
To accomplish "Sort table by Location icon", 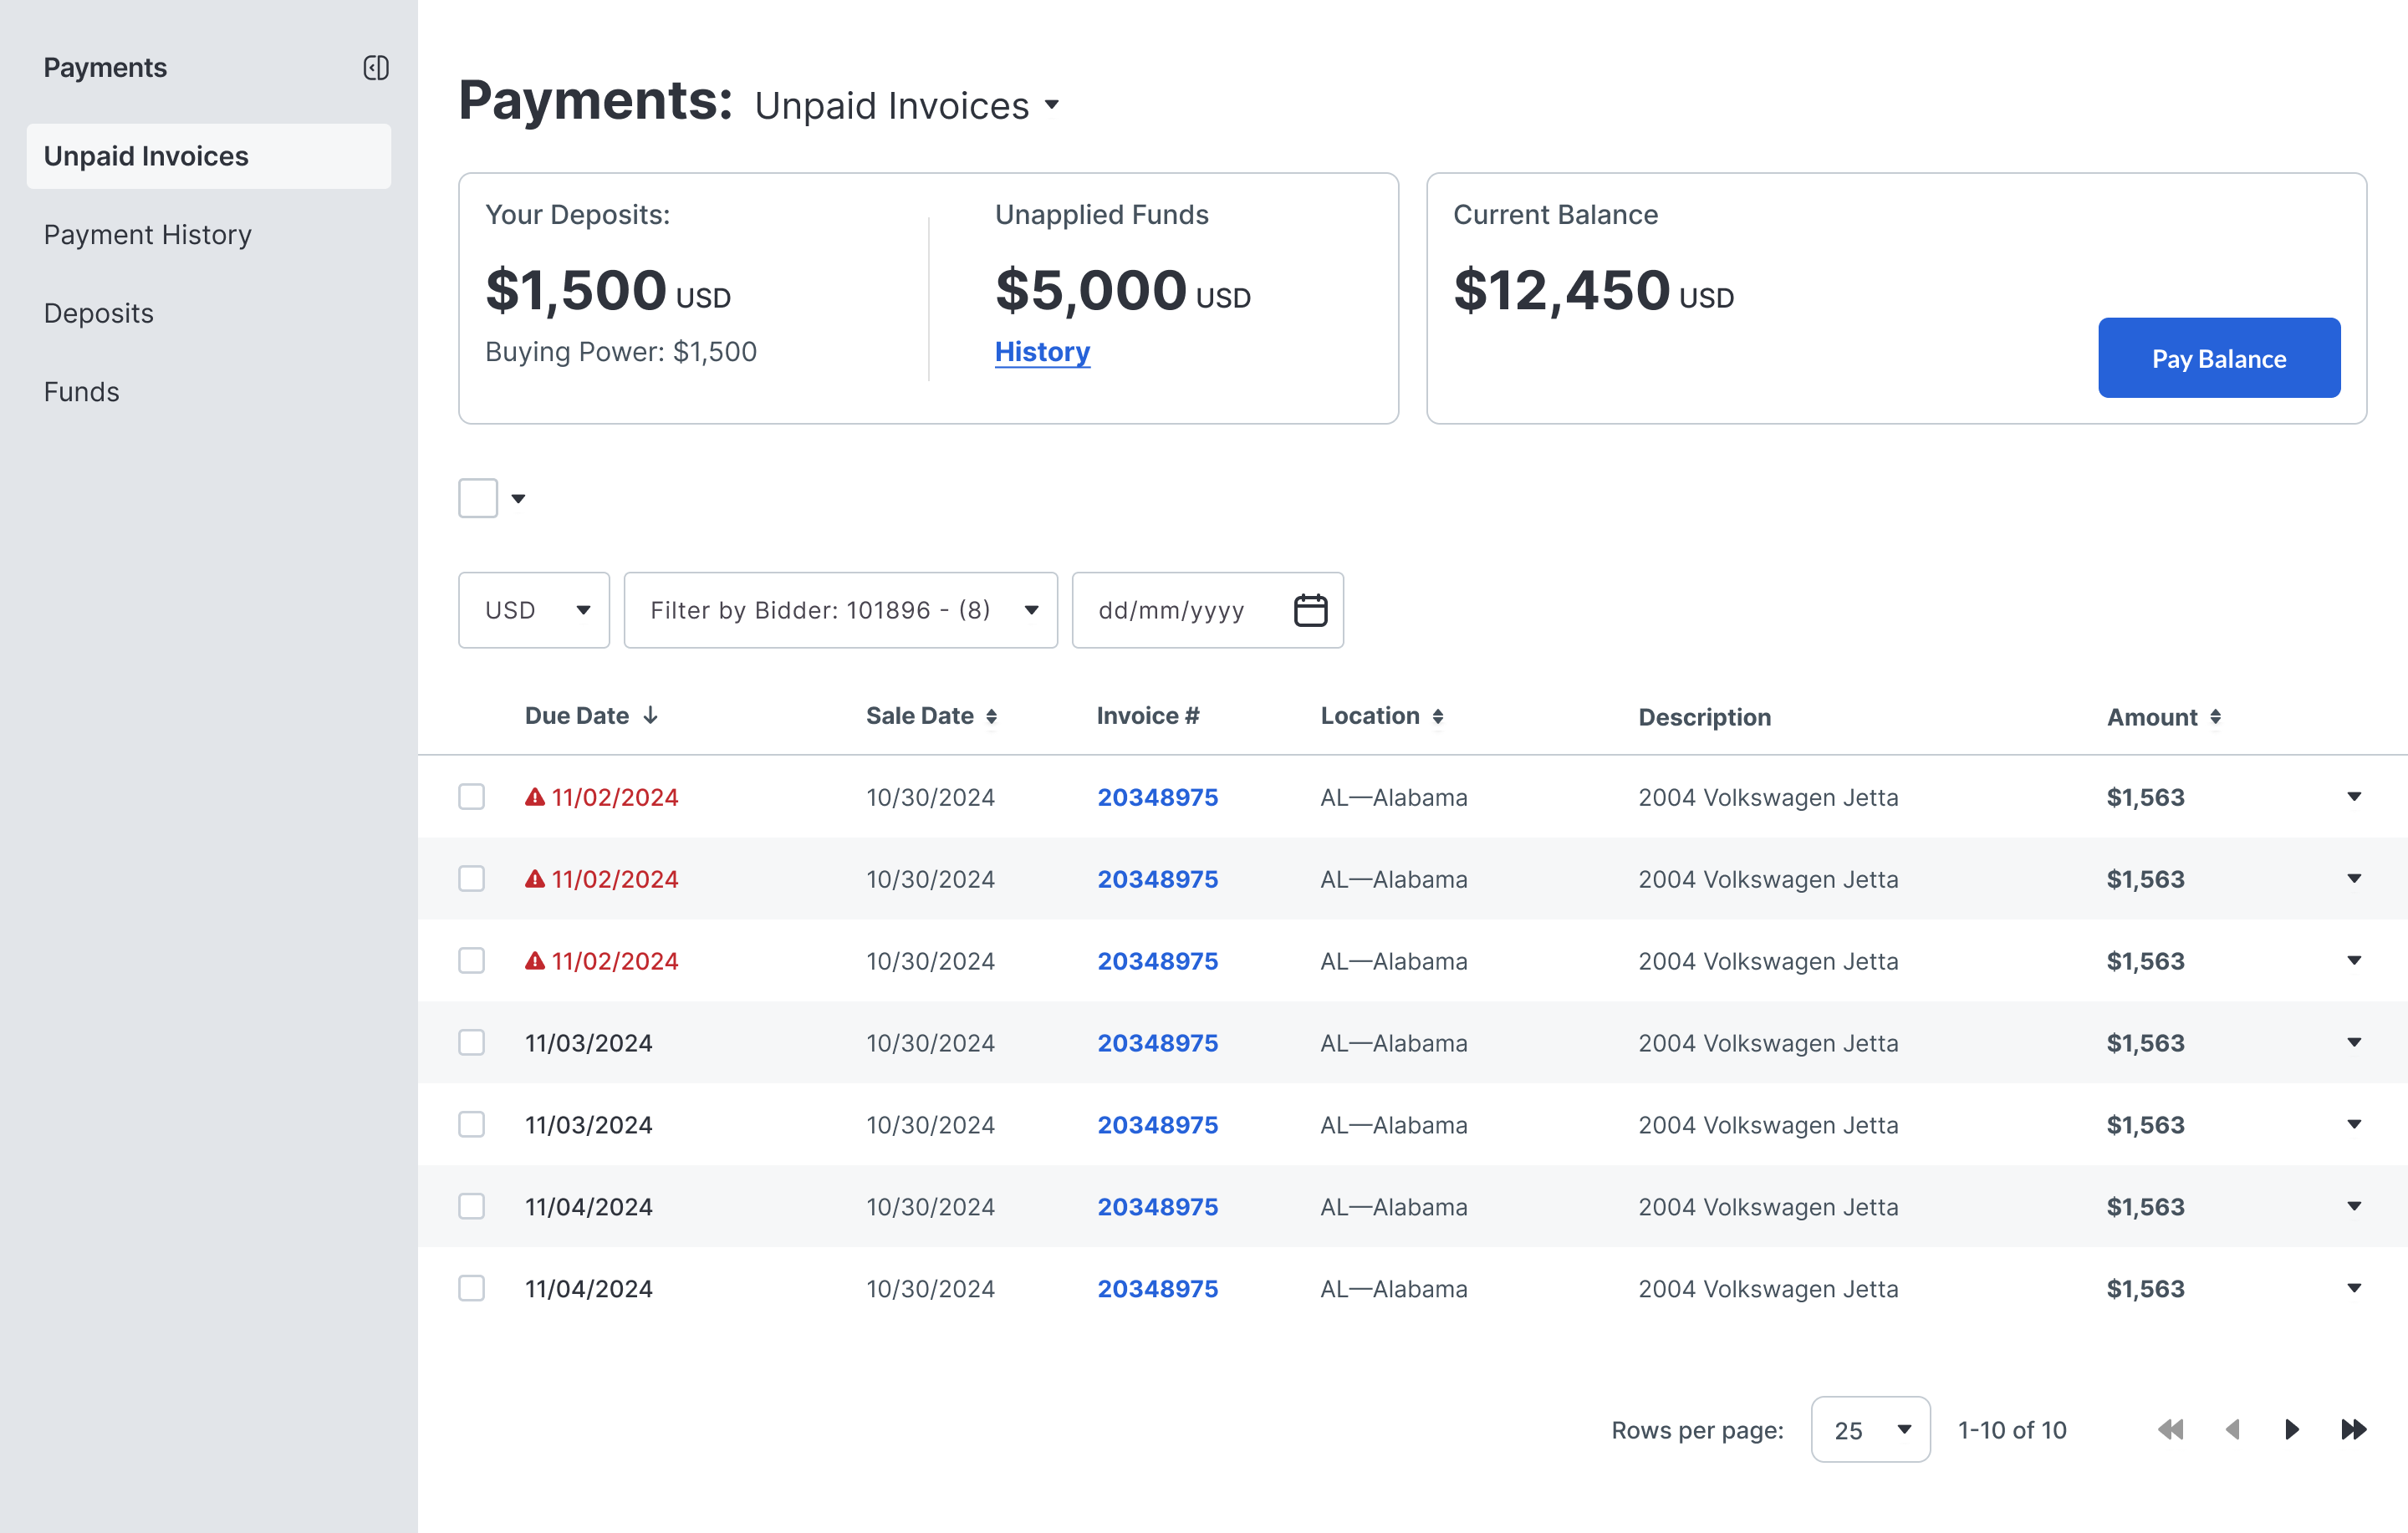I will [x=1437, y=717].
